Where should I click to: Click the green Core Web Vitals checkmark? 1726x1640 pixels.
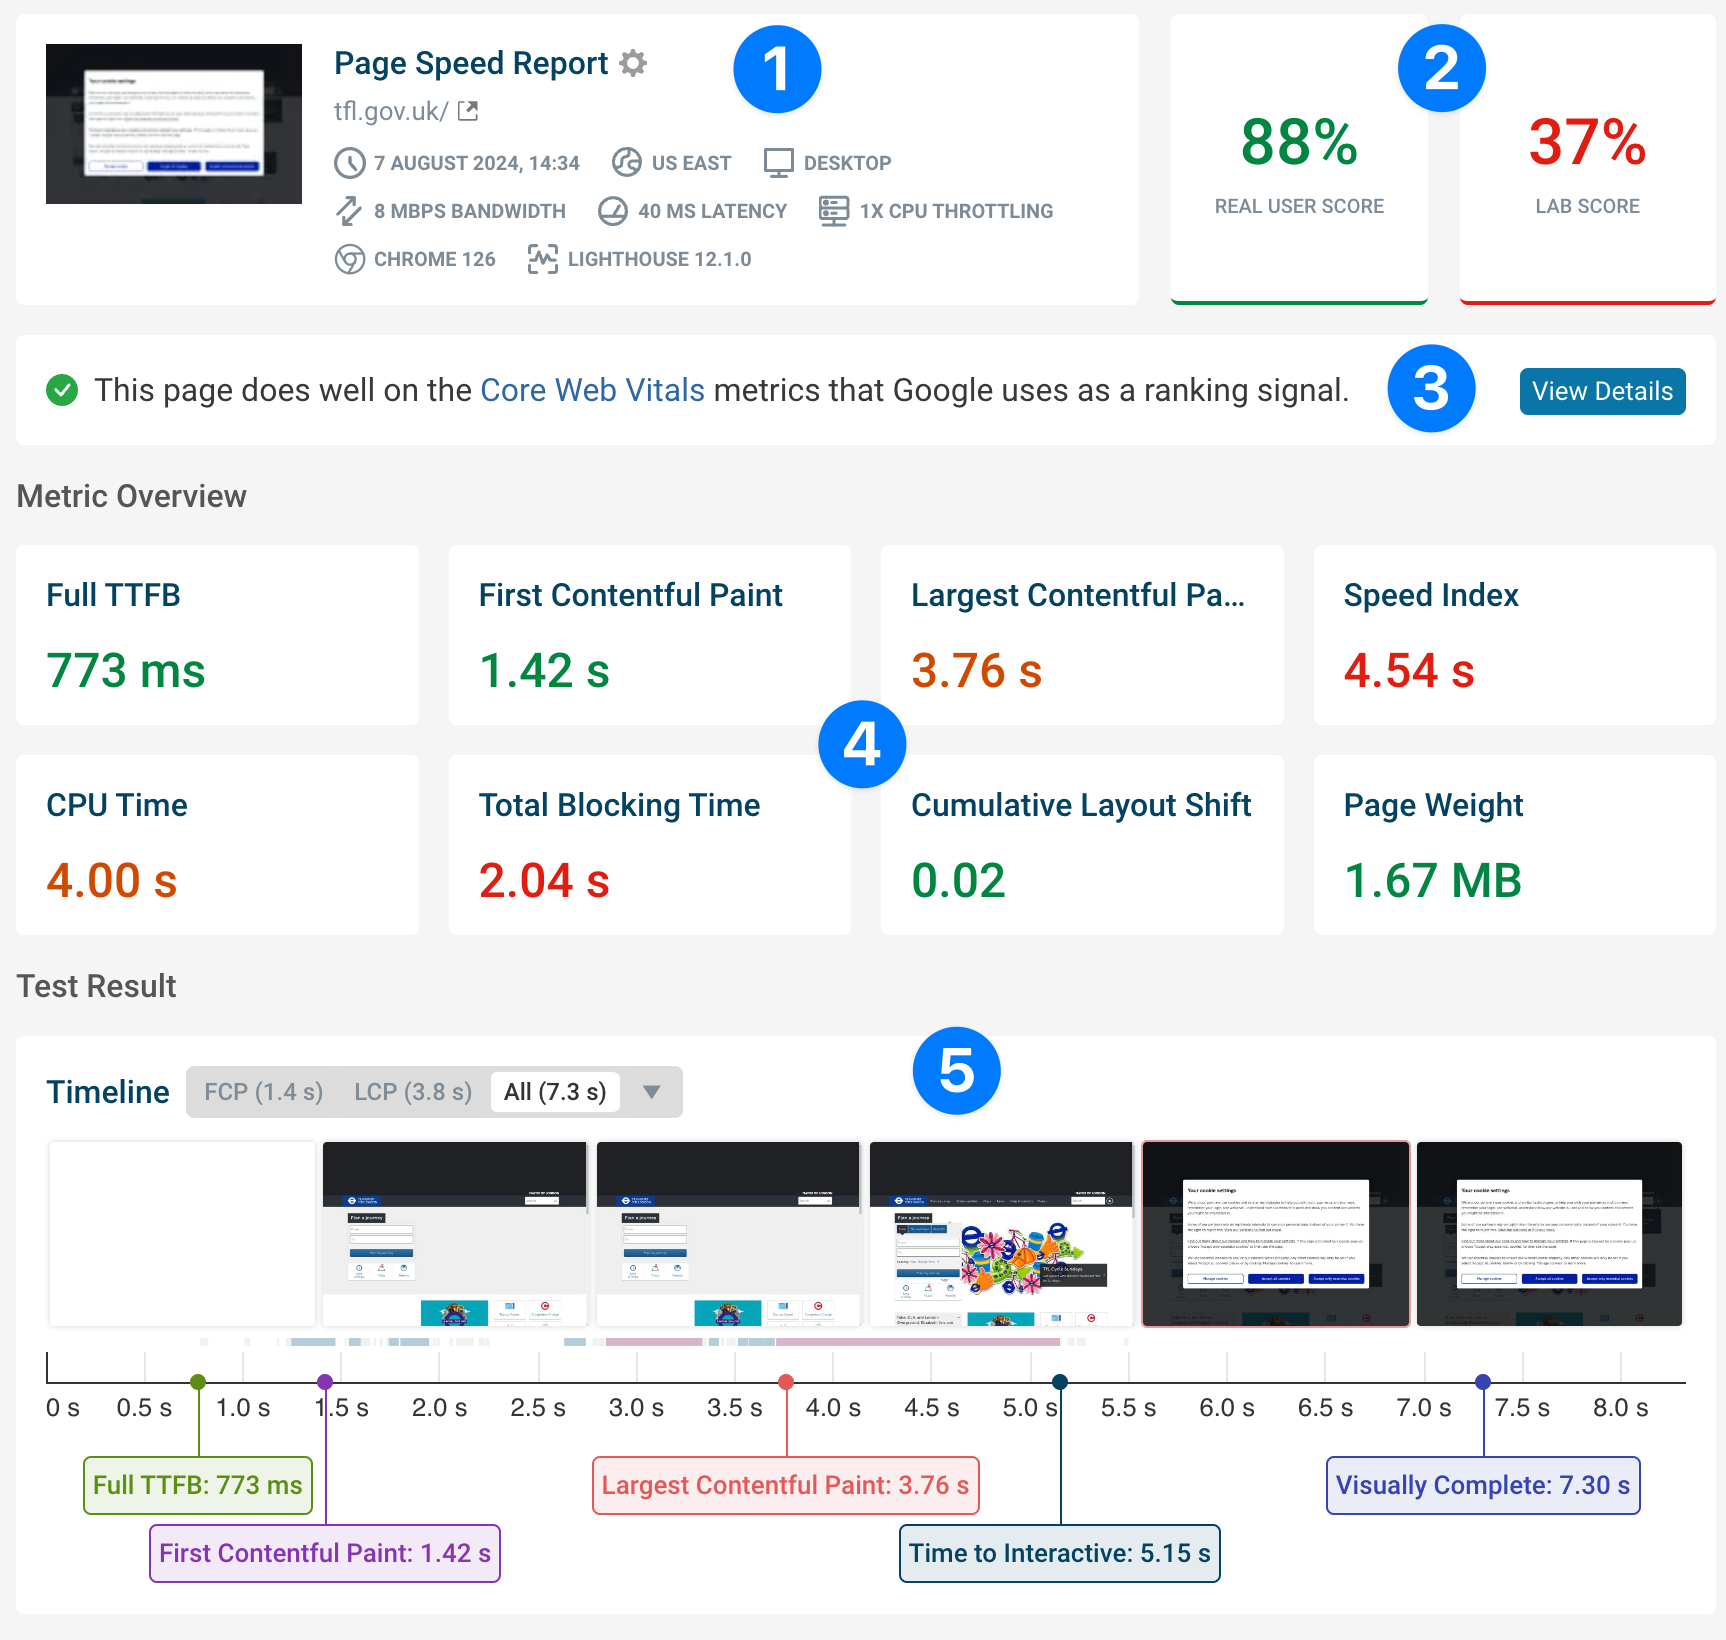coord(62,390)
